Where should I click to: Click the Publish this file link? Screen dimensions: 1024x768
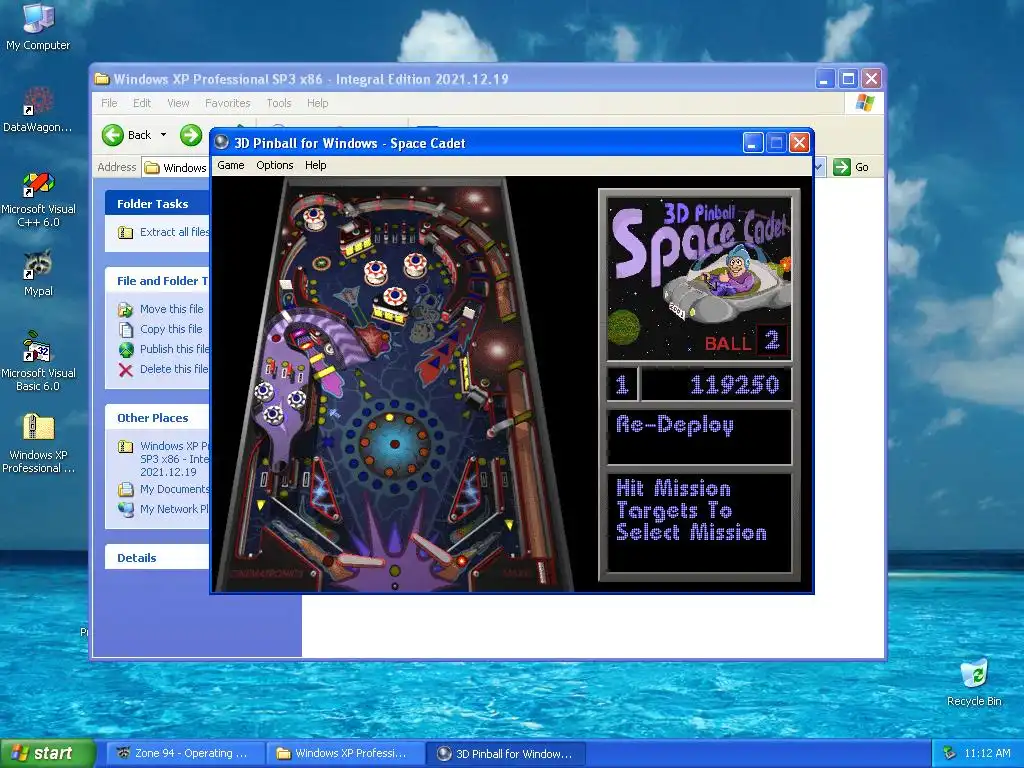[174, 349]
